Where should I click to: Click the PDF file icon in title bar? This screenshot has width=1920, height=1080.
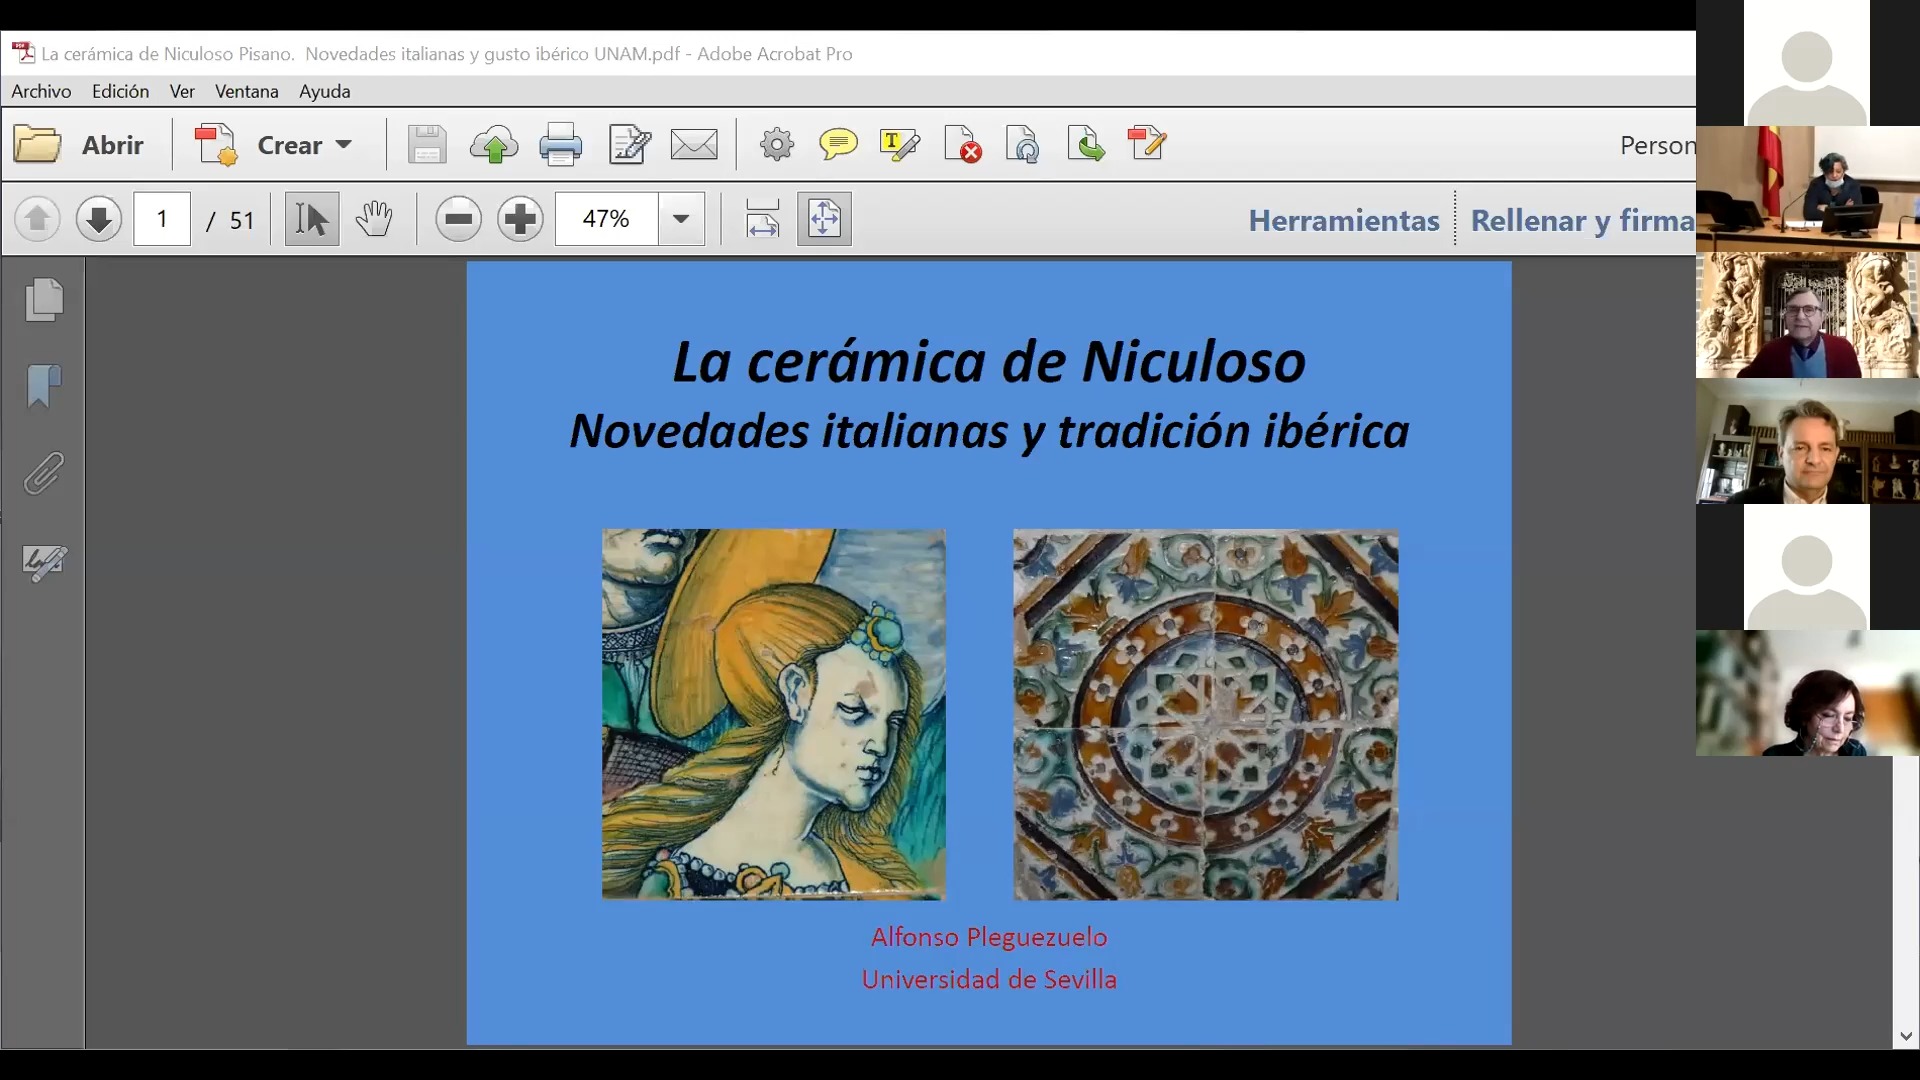23,53
